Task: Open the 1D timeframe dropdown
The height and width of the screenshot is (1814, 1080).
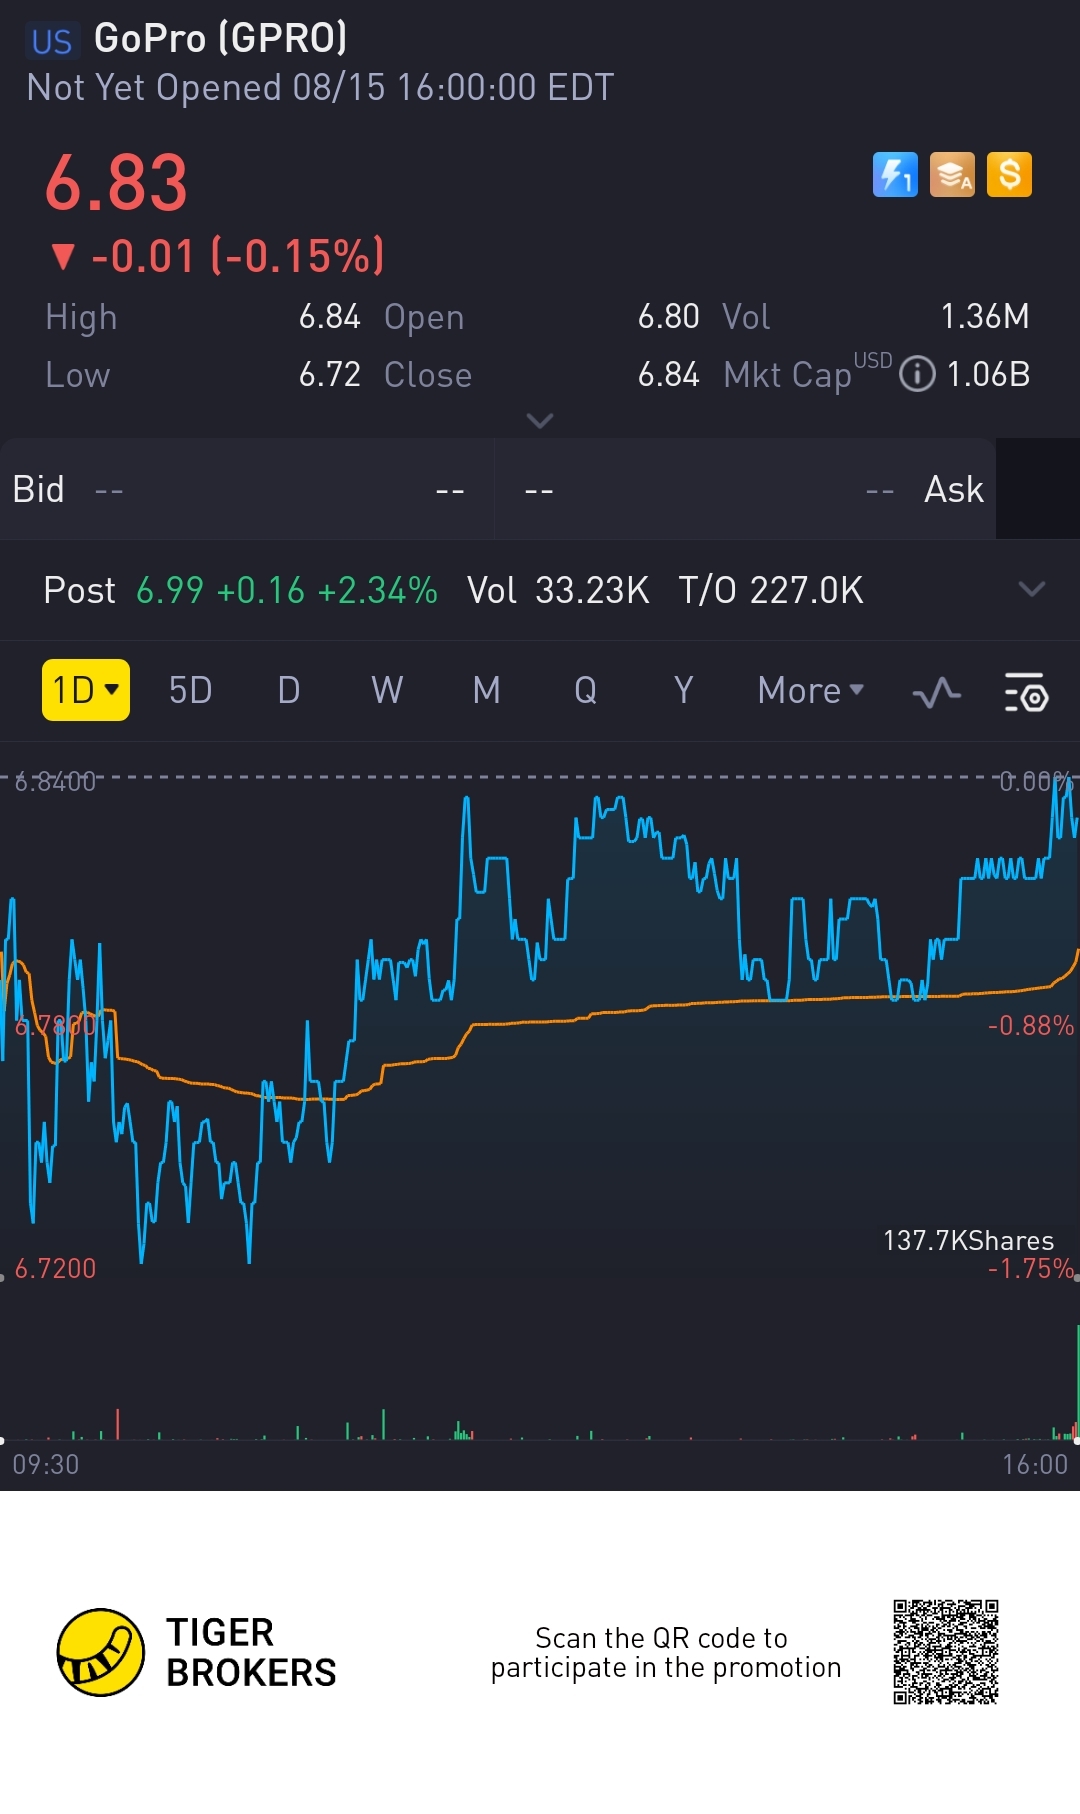Action: pyautogui.click(x=86, y=690)
